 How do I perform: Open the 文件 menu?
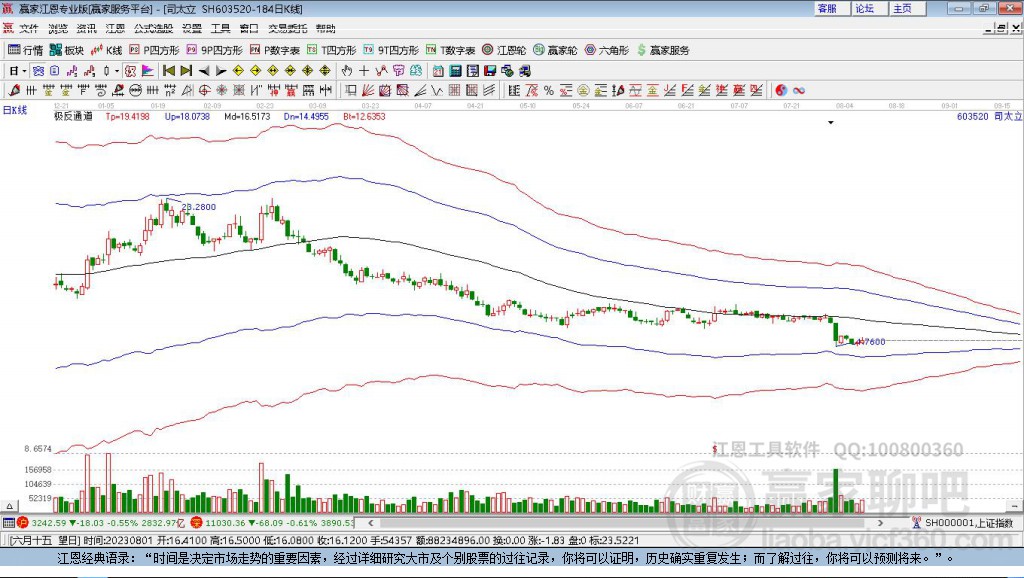[x=29, y=28]
